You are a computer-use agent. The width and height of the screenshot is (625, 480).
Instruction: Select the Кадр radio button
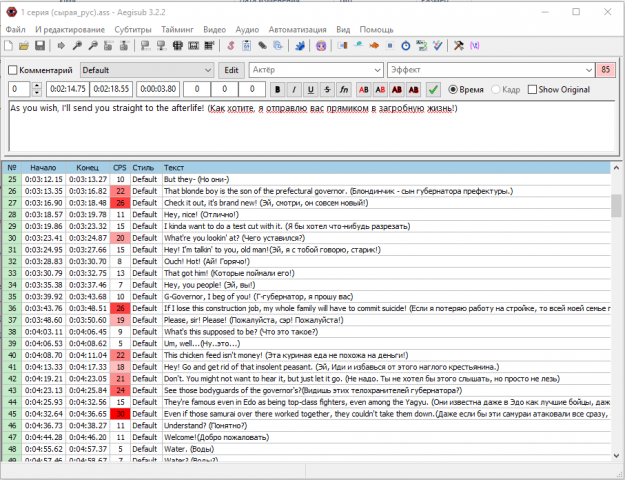(x=495, y=90)
